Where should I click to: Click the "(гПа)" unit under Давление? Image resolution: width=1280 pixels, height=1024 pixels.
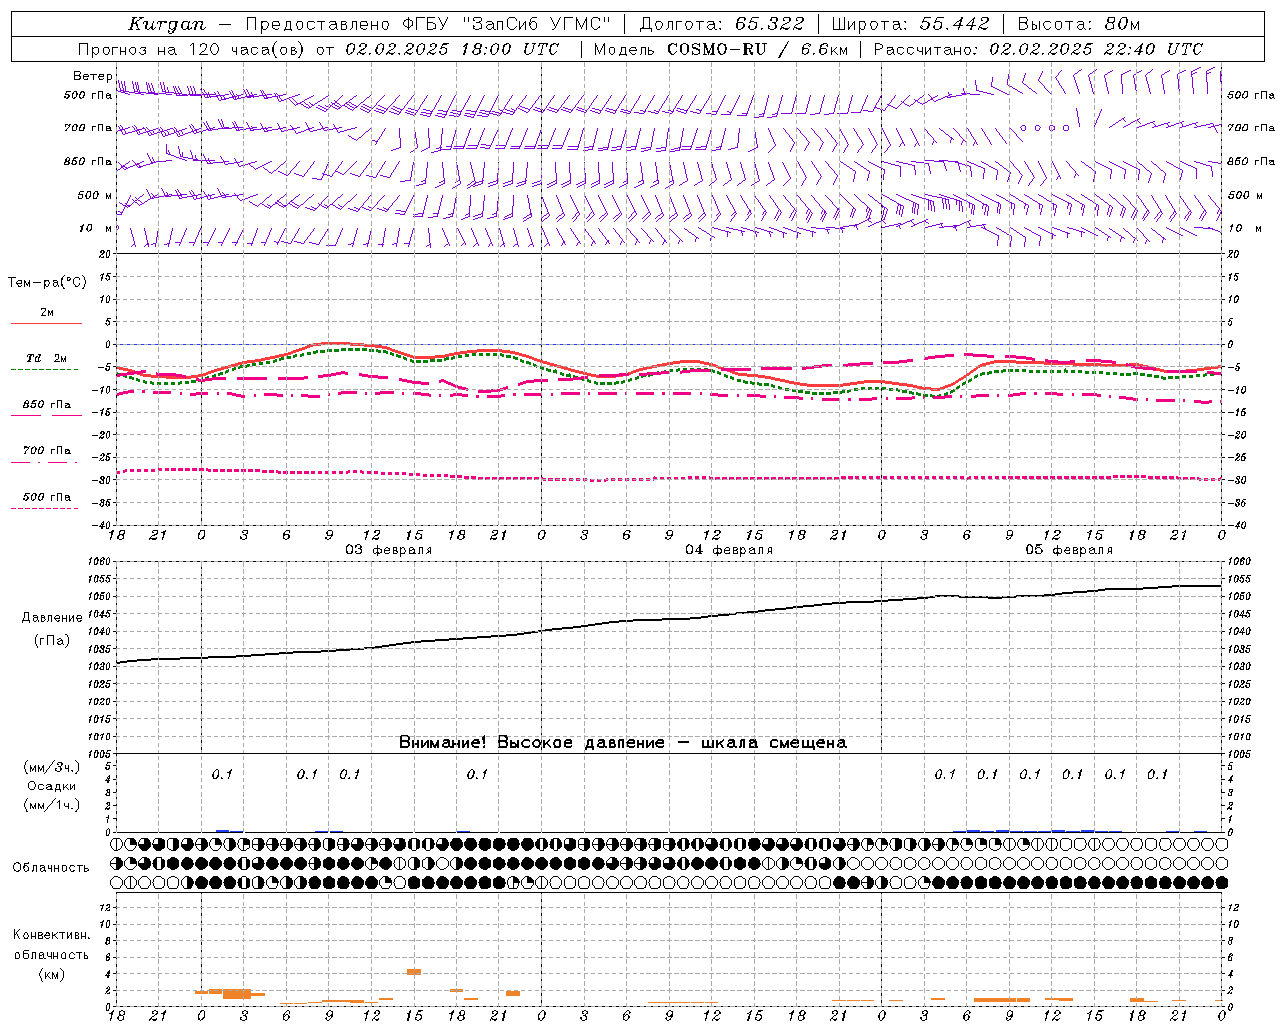(52, 641)
